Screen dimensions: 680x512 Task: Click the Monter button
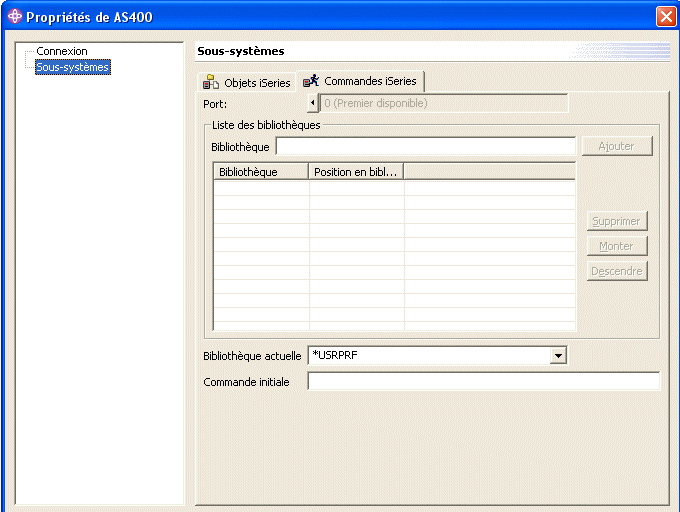(x=617, y=246)
